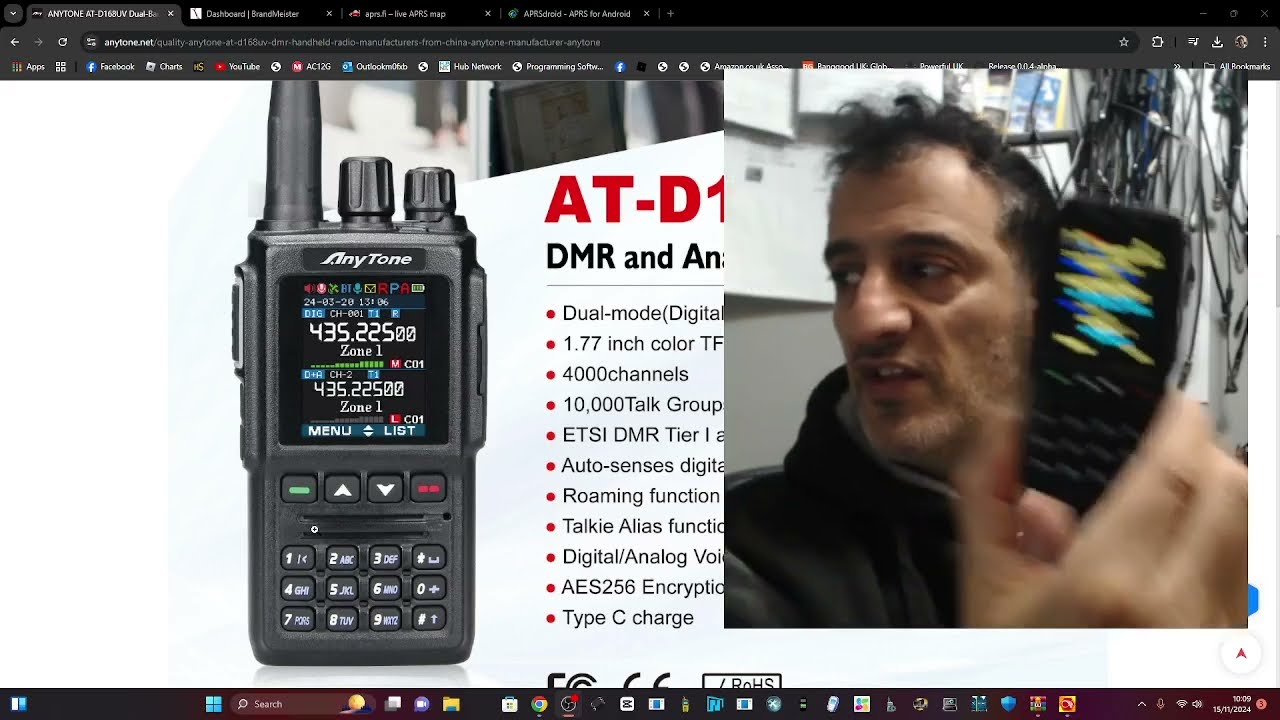Image resolution: width=1280 pixels, height=720 pixels.
Task: Open Microsoft Store from the taskbar
Action: (509, 704)
